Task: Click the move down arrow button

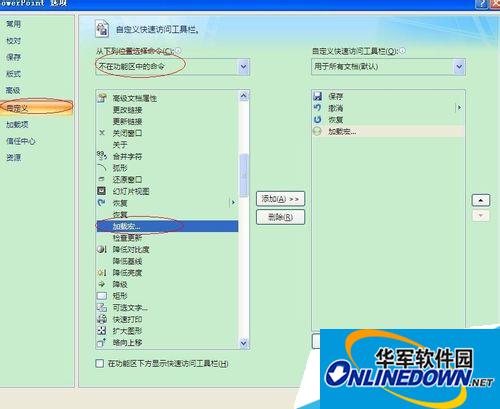Action: coord(481,216)
